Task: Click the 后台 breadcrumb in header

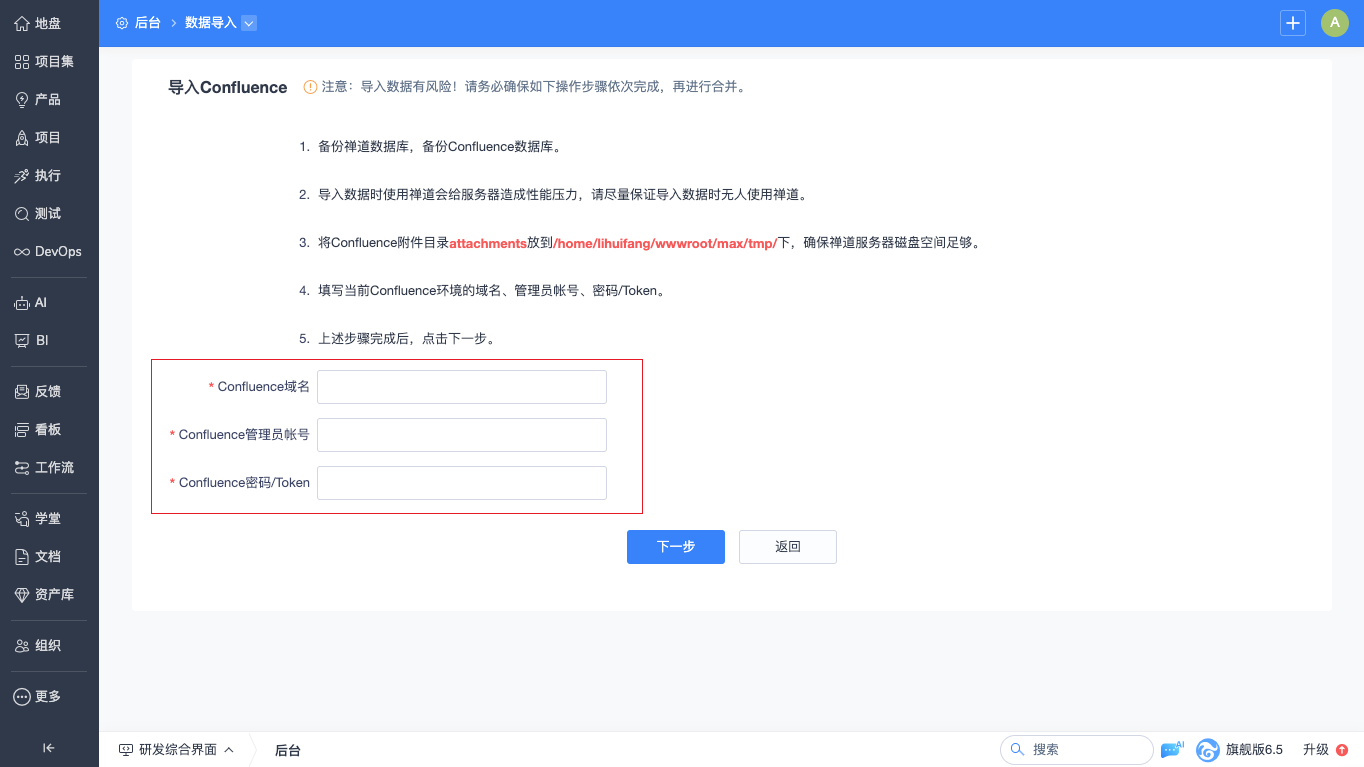Action: [x=148, y=22]
